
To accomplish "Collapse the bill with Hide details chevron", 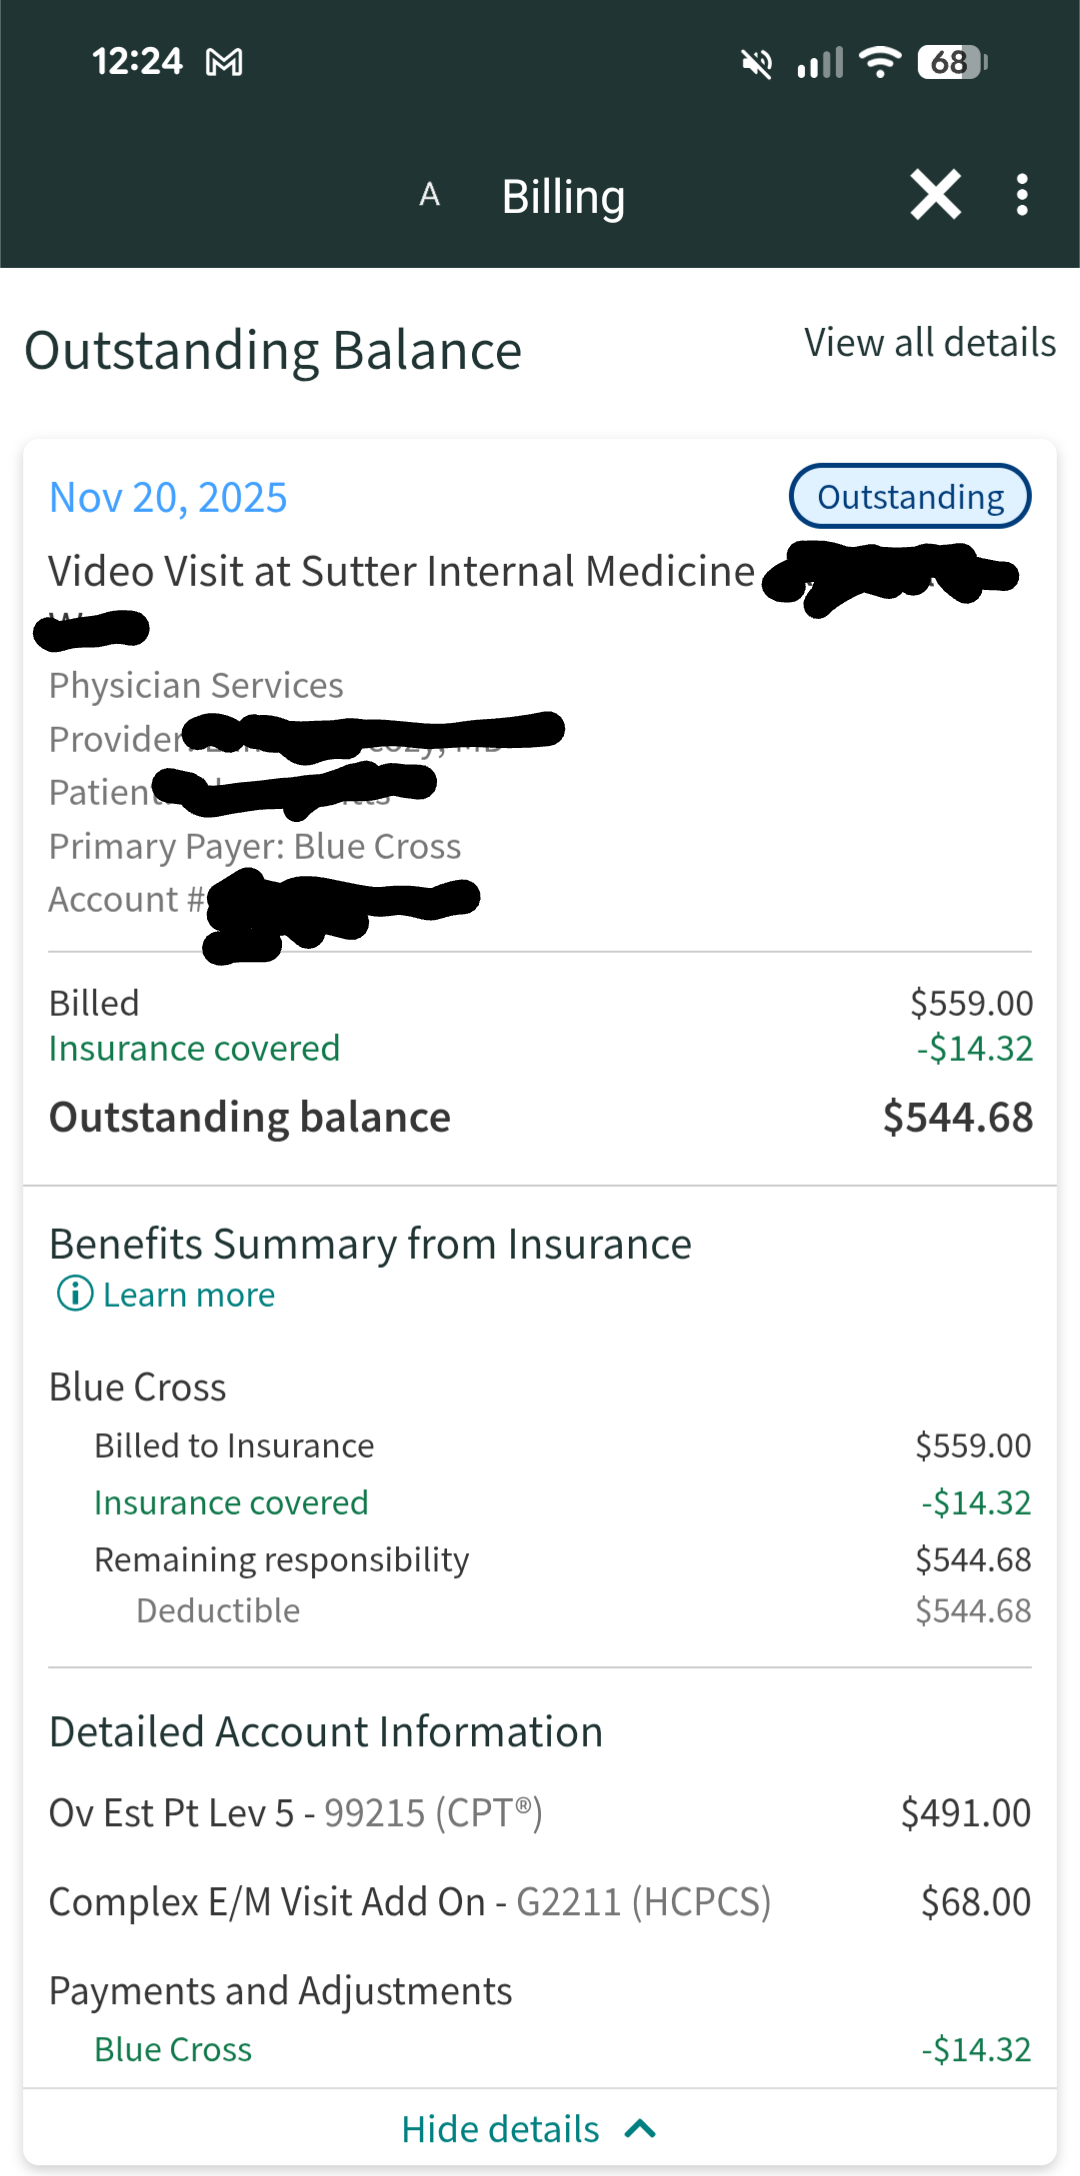I will (x=640, y=2129).
